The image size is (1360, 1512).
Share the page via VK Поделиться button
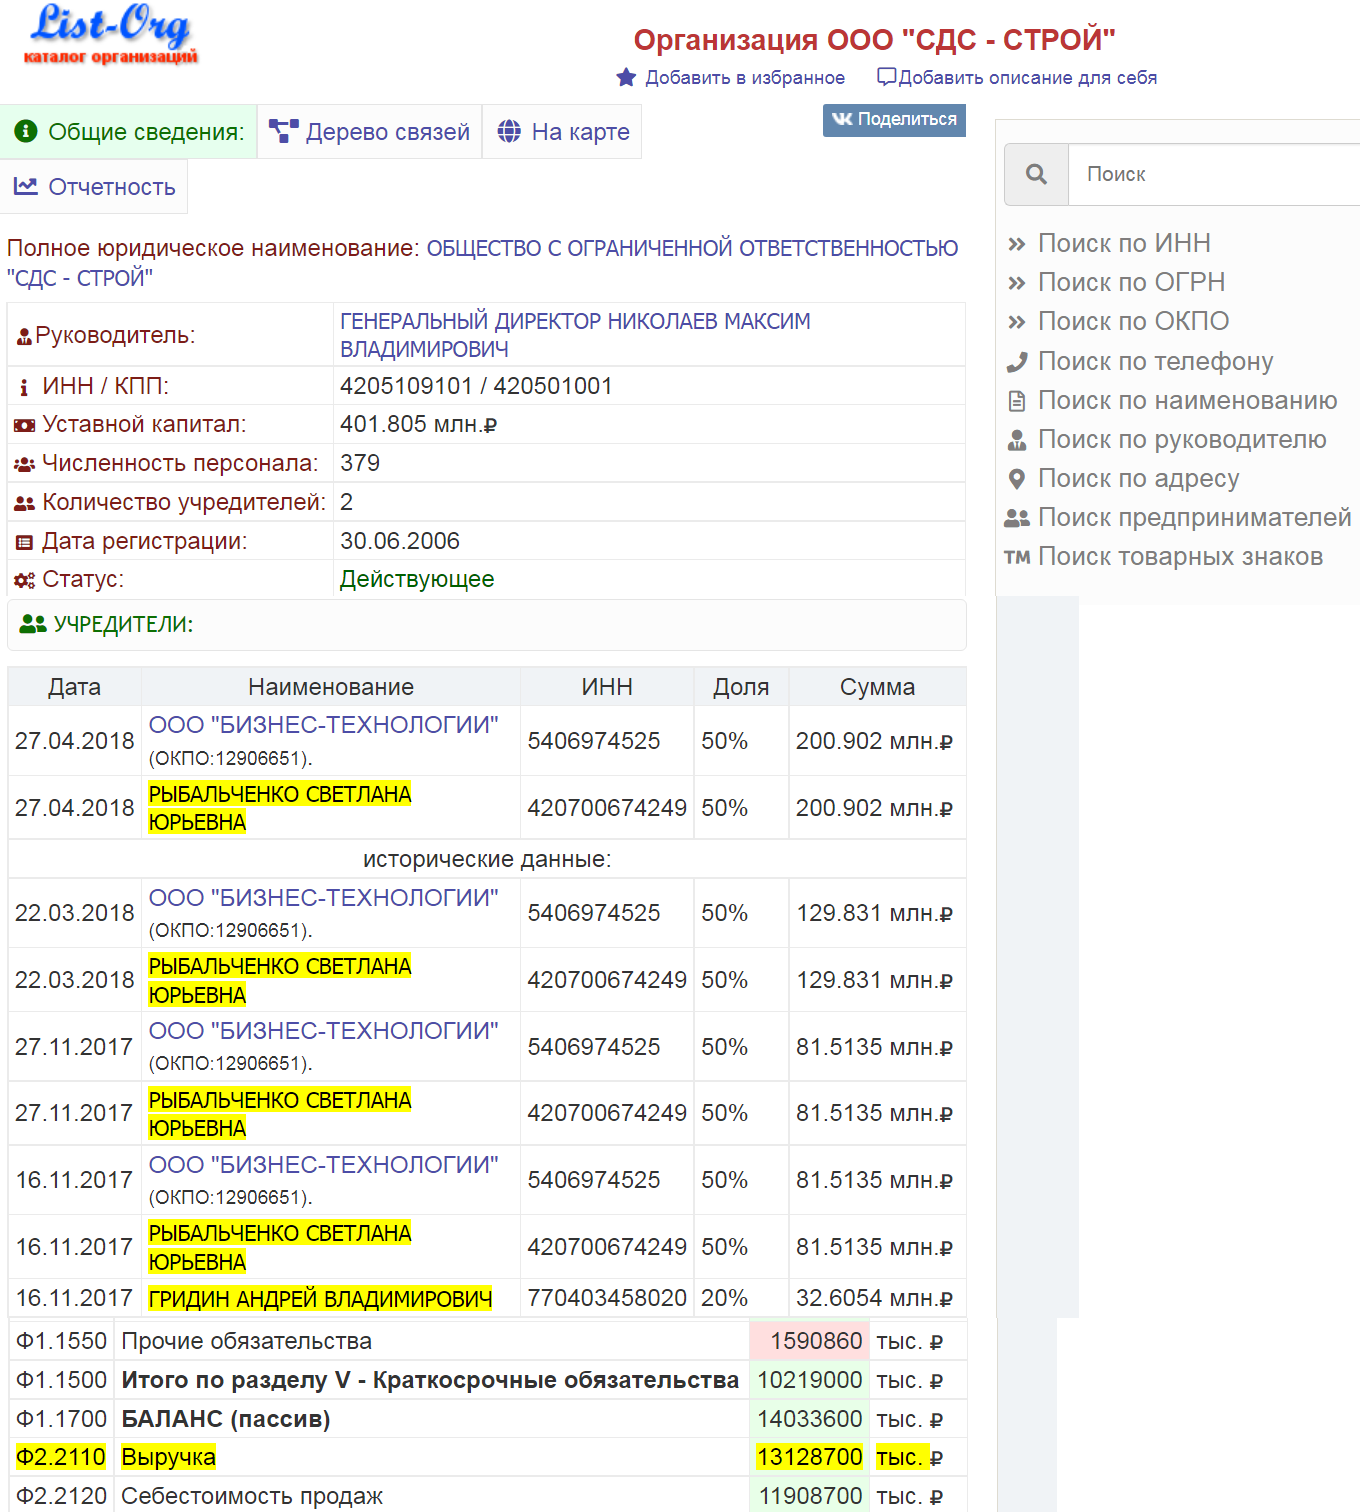894,120
